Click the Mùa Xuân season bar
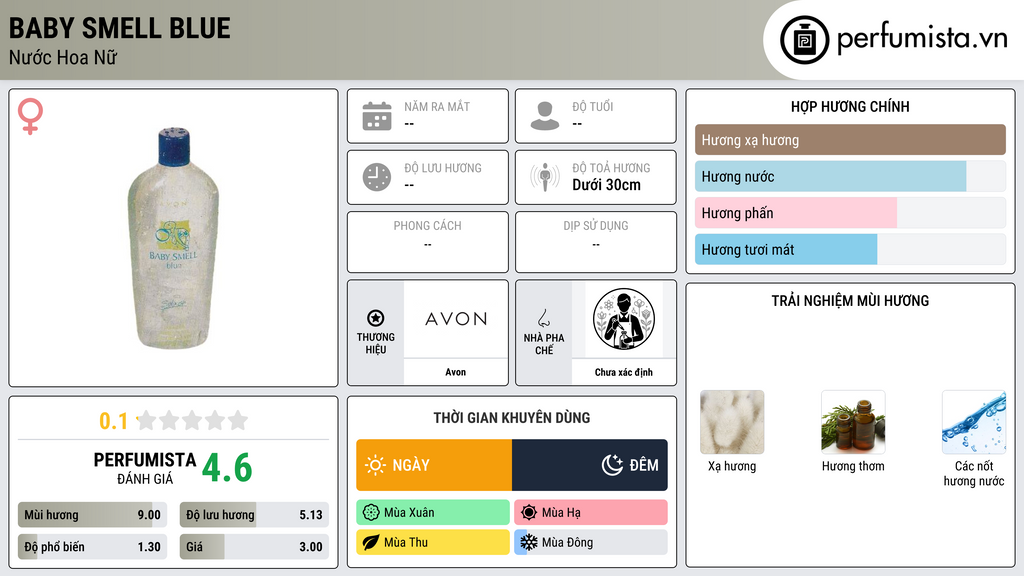 point(433,513)
